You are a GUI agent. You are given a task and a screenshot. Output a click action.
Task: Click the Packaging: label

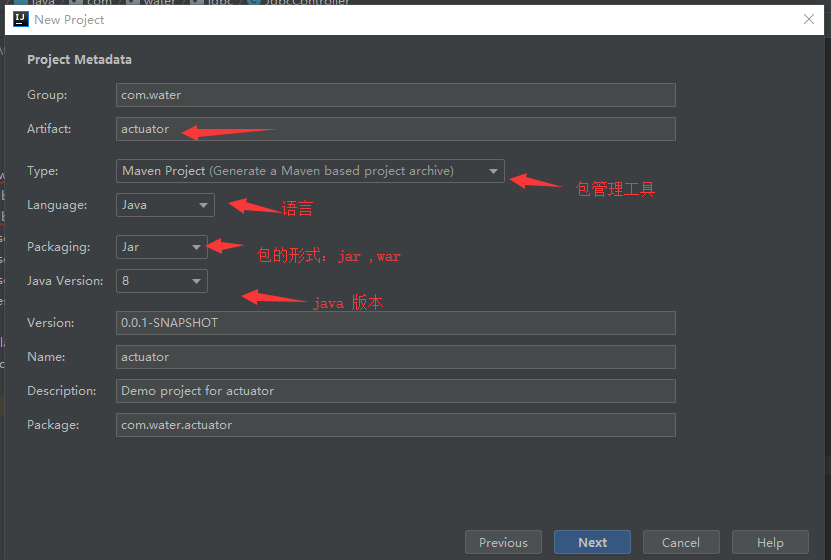click(58, 247)
